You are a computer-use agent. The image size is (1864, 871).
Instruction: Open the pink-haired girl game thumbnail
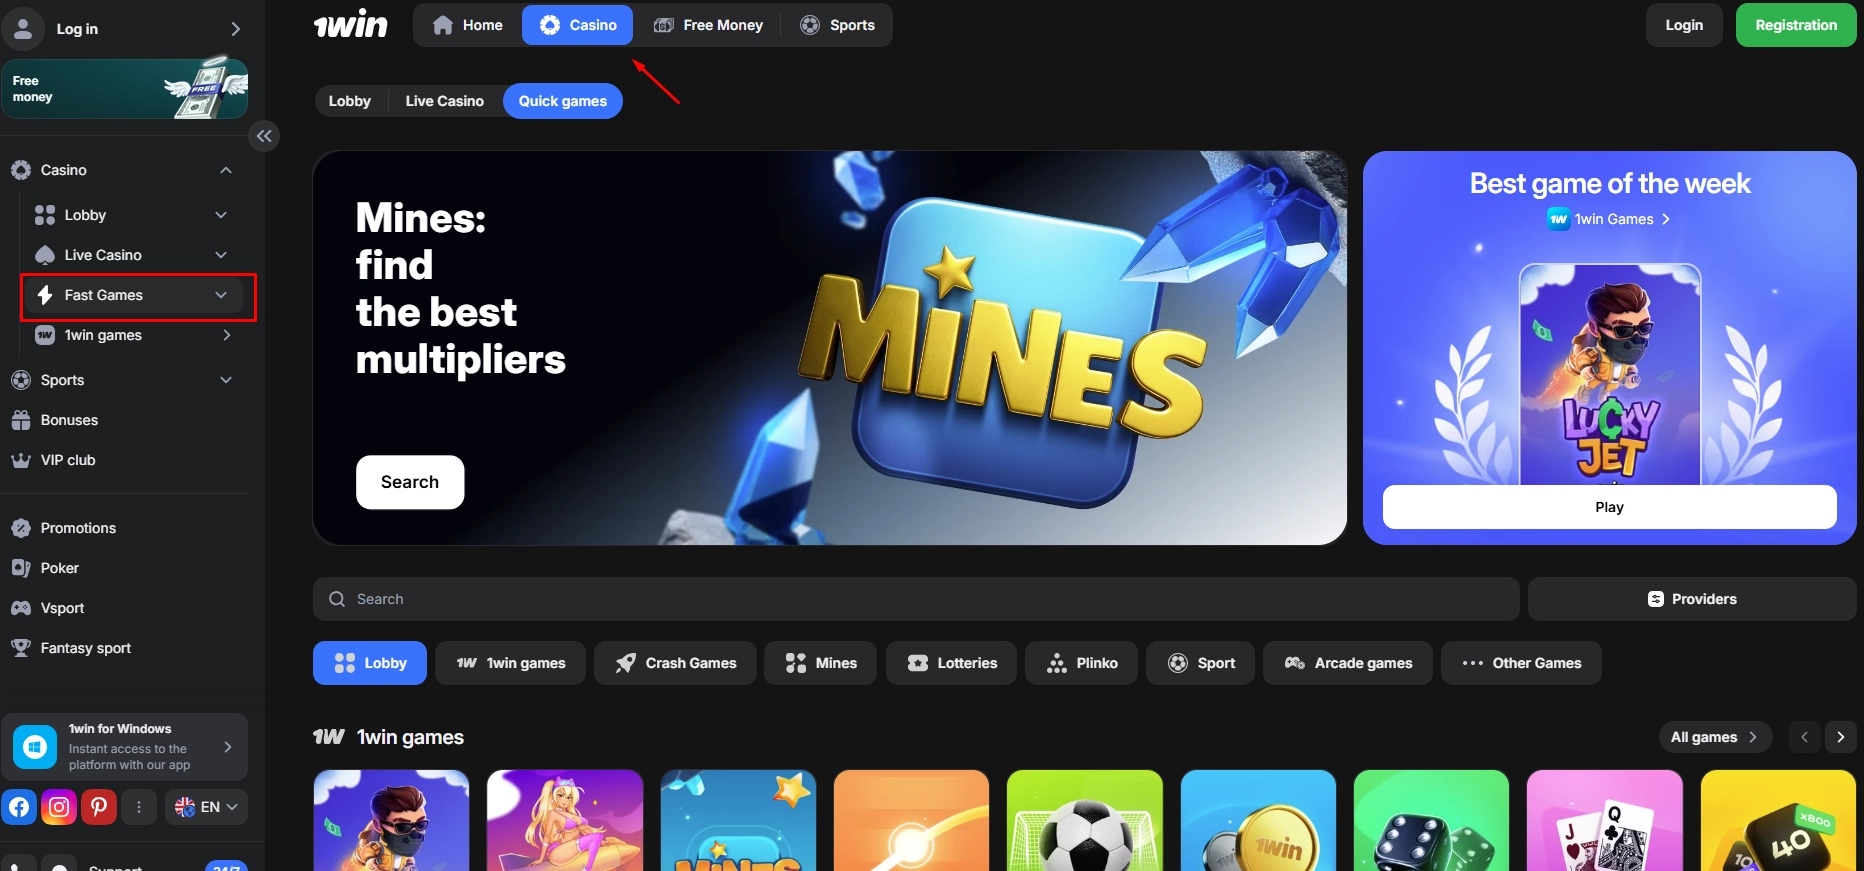565,820
